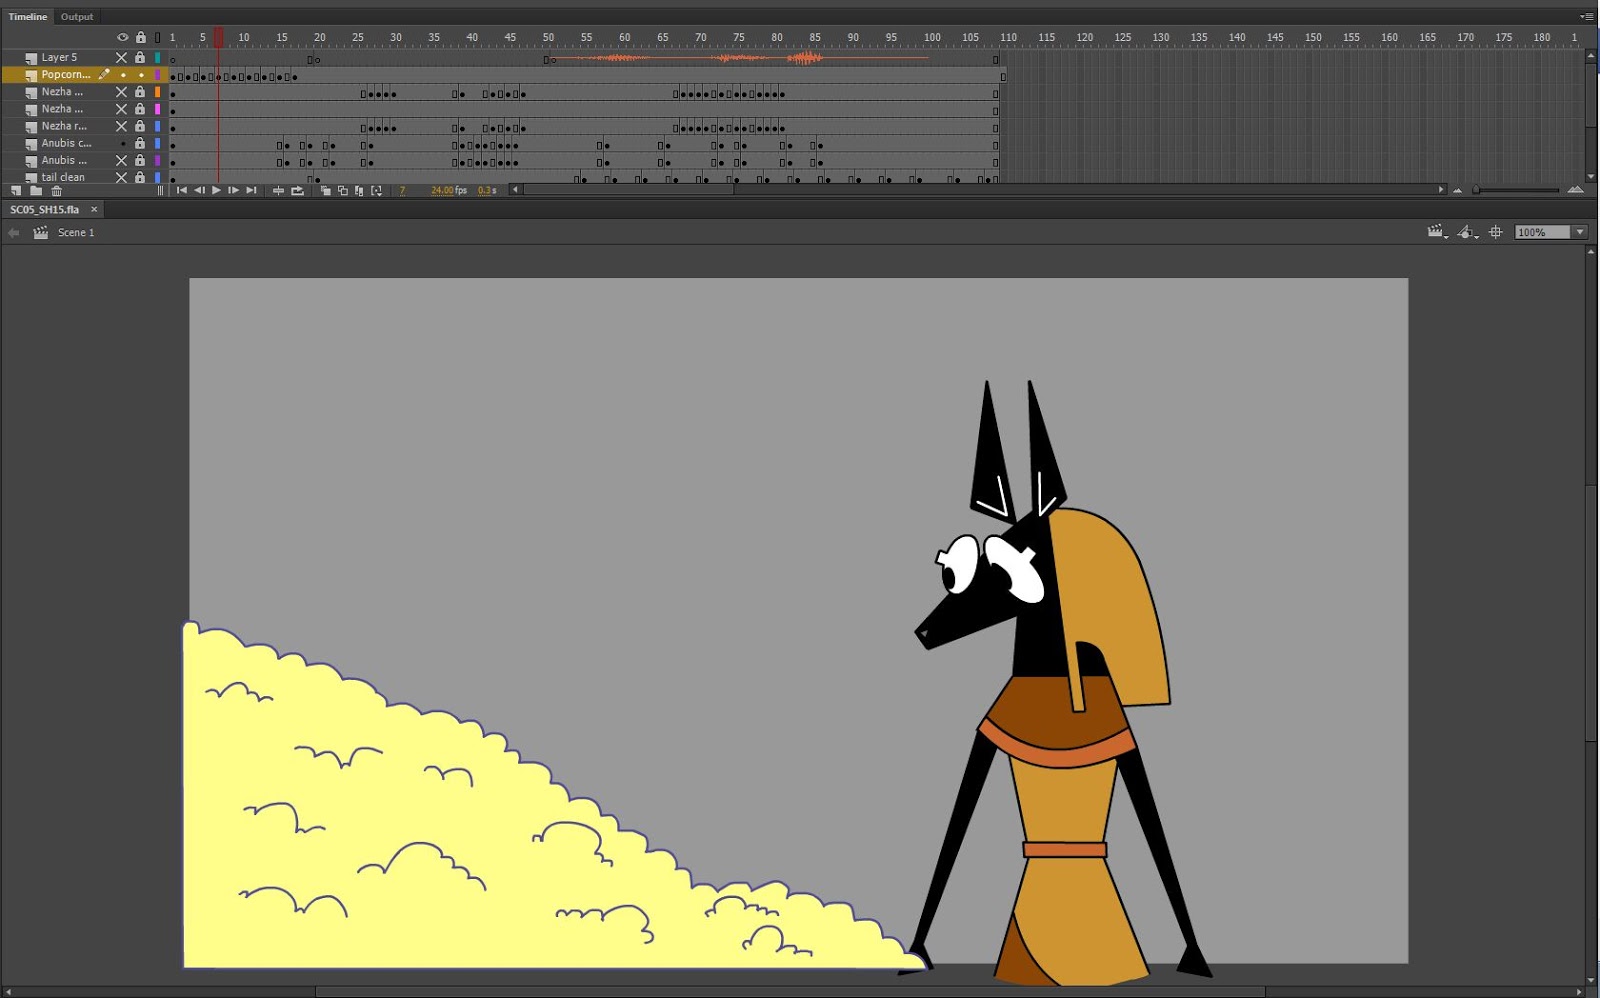
Task: Show the first hidden Nezha layer (orange swatch)
Action: tap(122, 92)
